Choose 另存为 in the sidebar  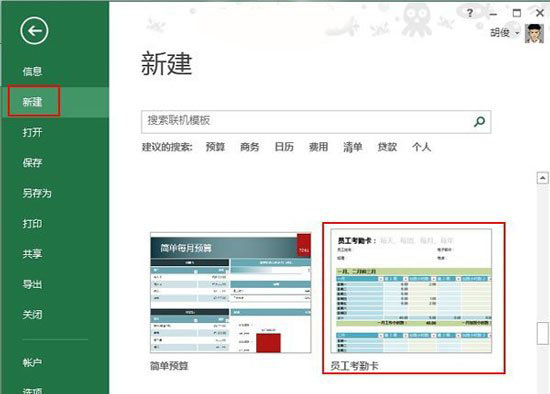click(37, 193)
